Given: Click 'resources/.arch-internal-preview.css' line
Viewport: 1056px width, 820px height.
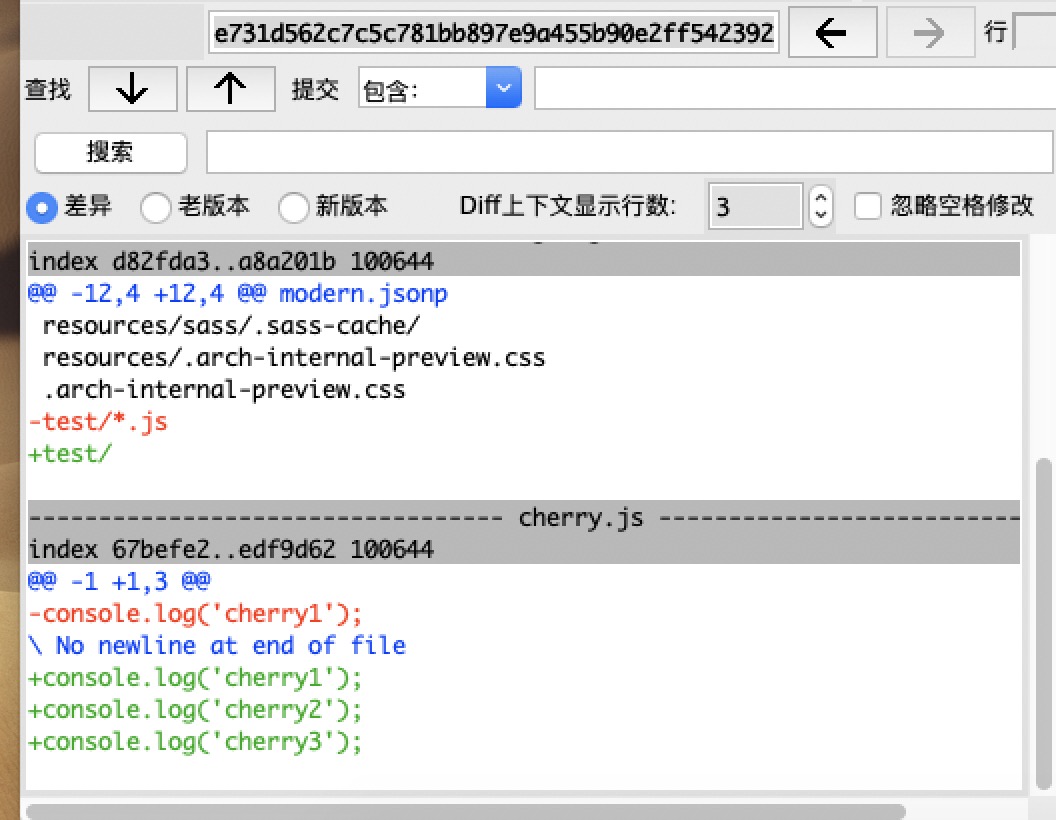Looking at the screenshot, I should pyautogui.click(x=294, y=357).
